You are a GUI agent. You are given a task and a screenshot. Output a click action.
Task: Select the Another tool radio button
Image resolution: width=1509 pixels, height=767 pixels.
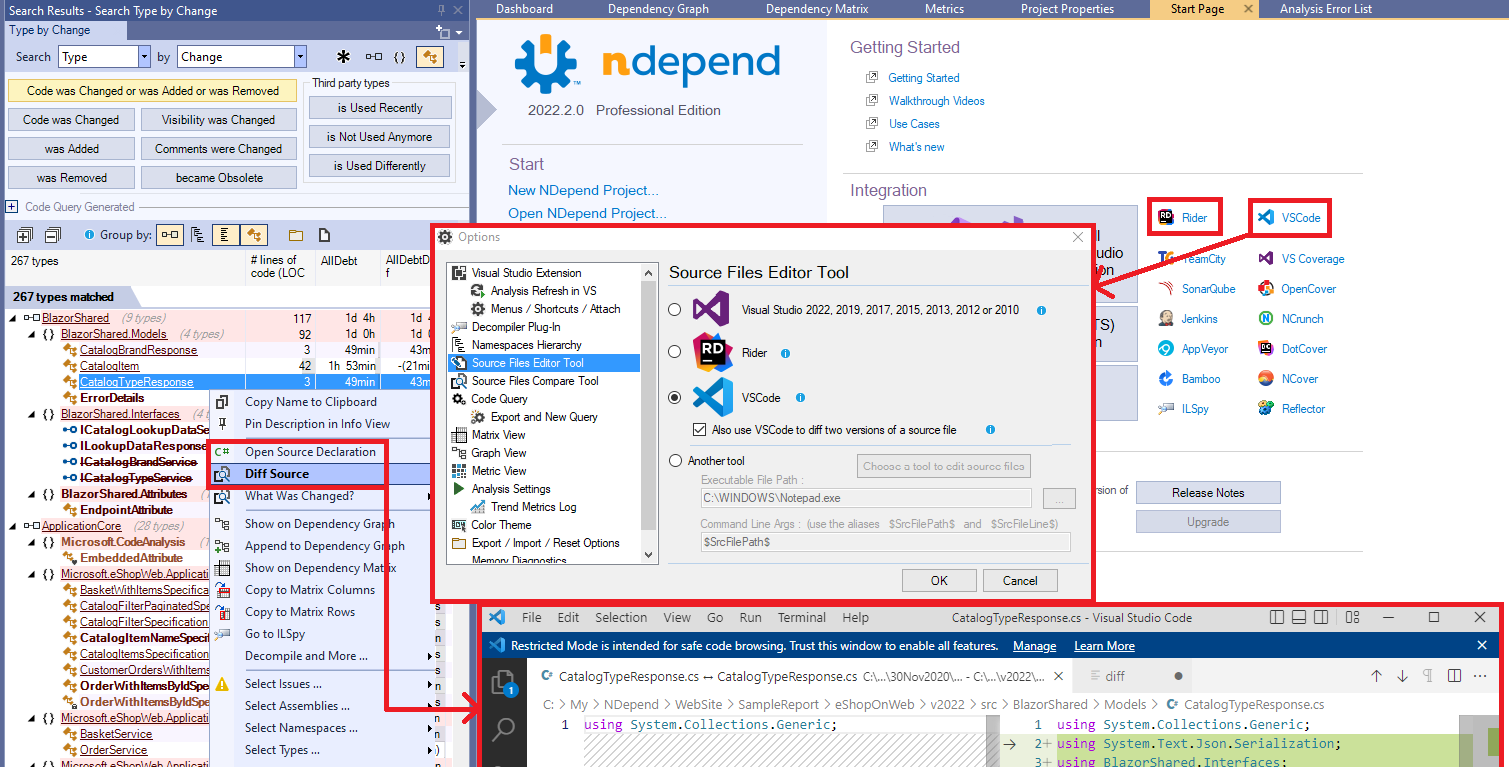tap(675, 461)
